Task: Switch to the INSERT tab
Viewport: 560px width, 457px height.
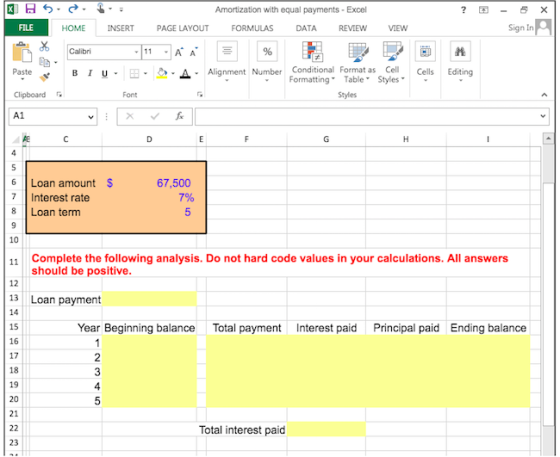Action: [x=121, y=28]
